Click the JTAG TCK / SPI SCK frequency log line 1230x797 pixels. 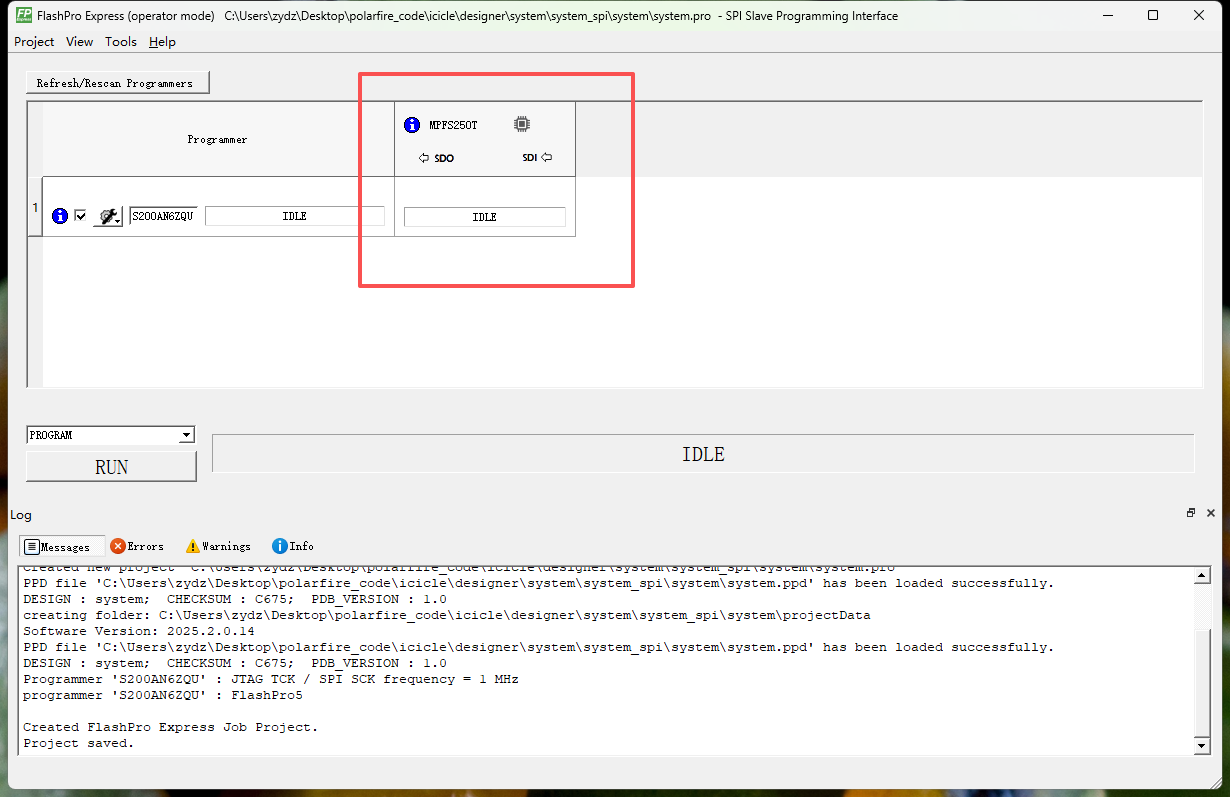(271, 679)
